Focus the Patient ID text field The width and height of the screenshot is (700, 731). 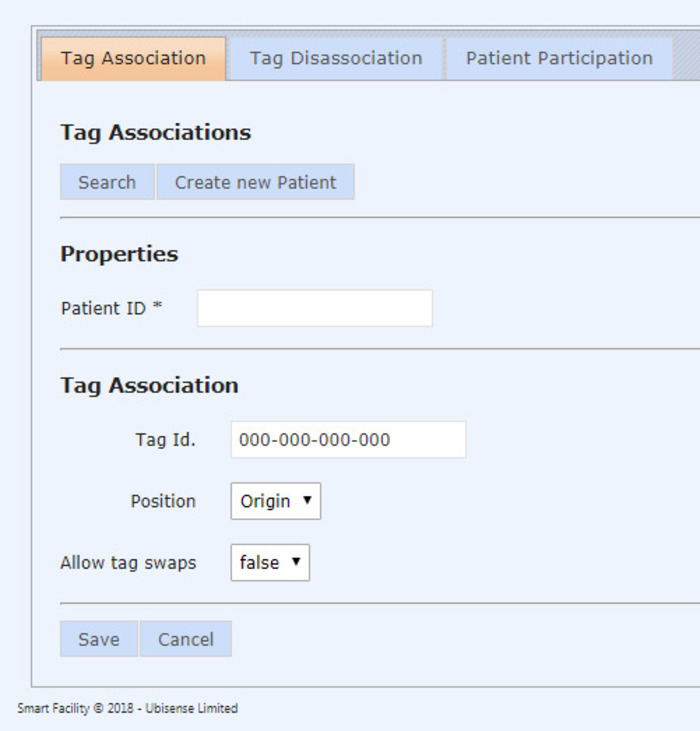pos(315,308)
